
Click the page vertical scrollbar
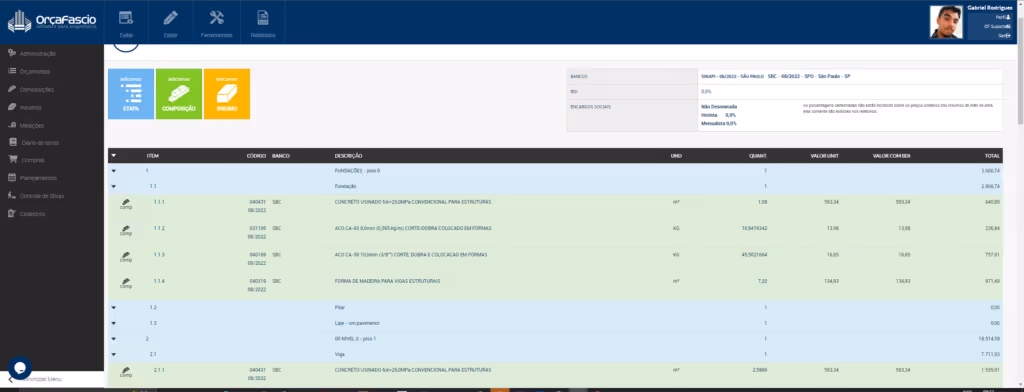(1020, 72)
